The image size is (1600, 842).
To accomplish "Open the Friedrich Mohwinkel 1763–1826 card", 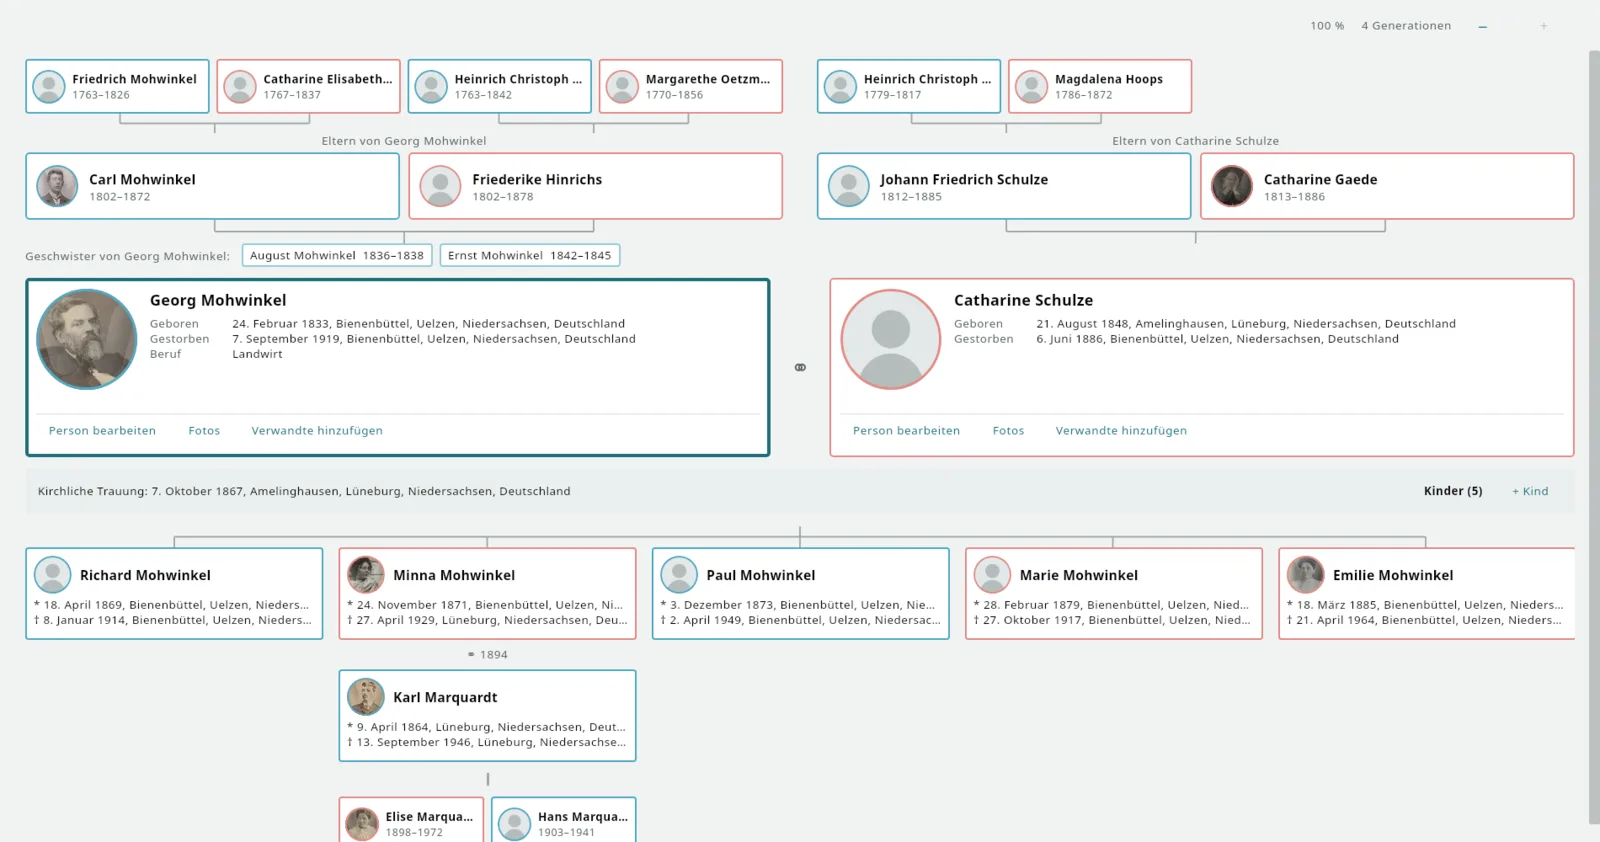I will point(117,86).
